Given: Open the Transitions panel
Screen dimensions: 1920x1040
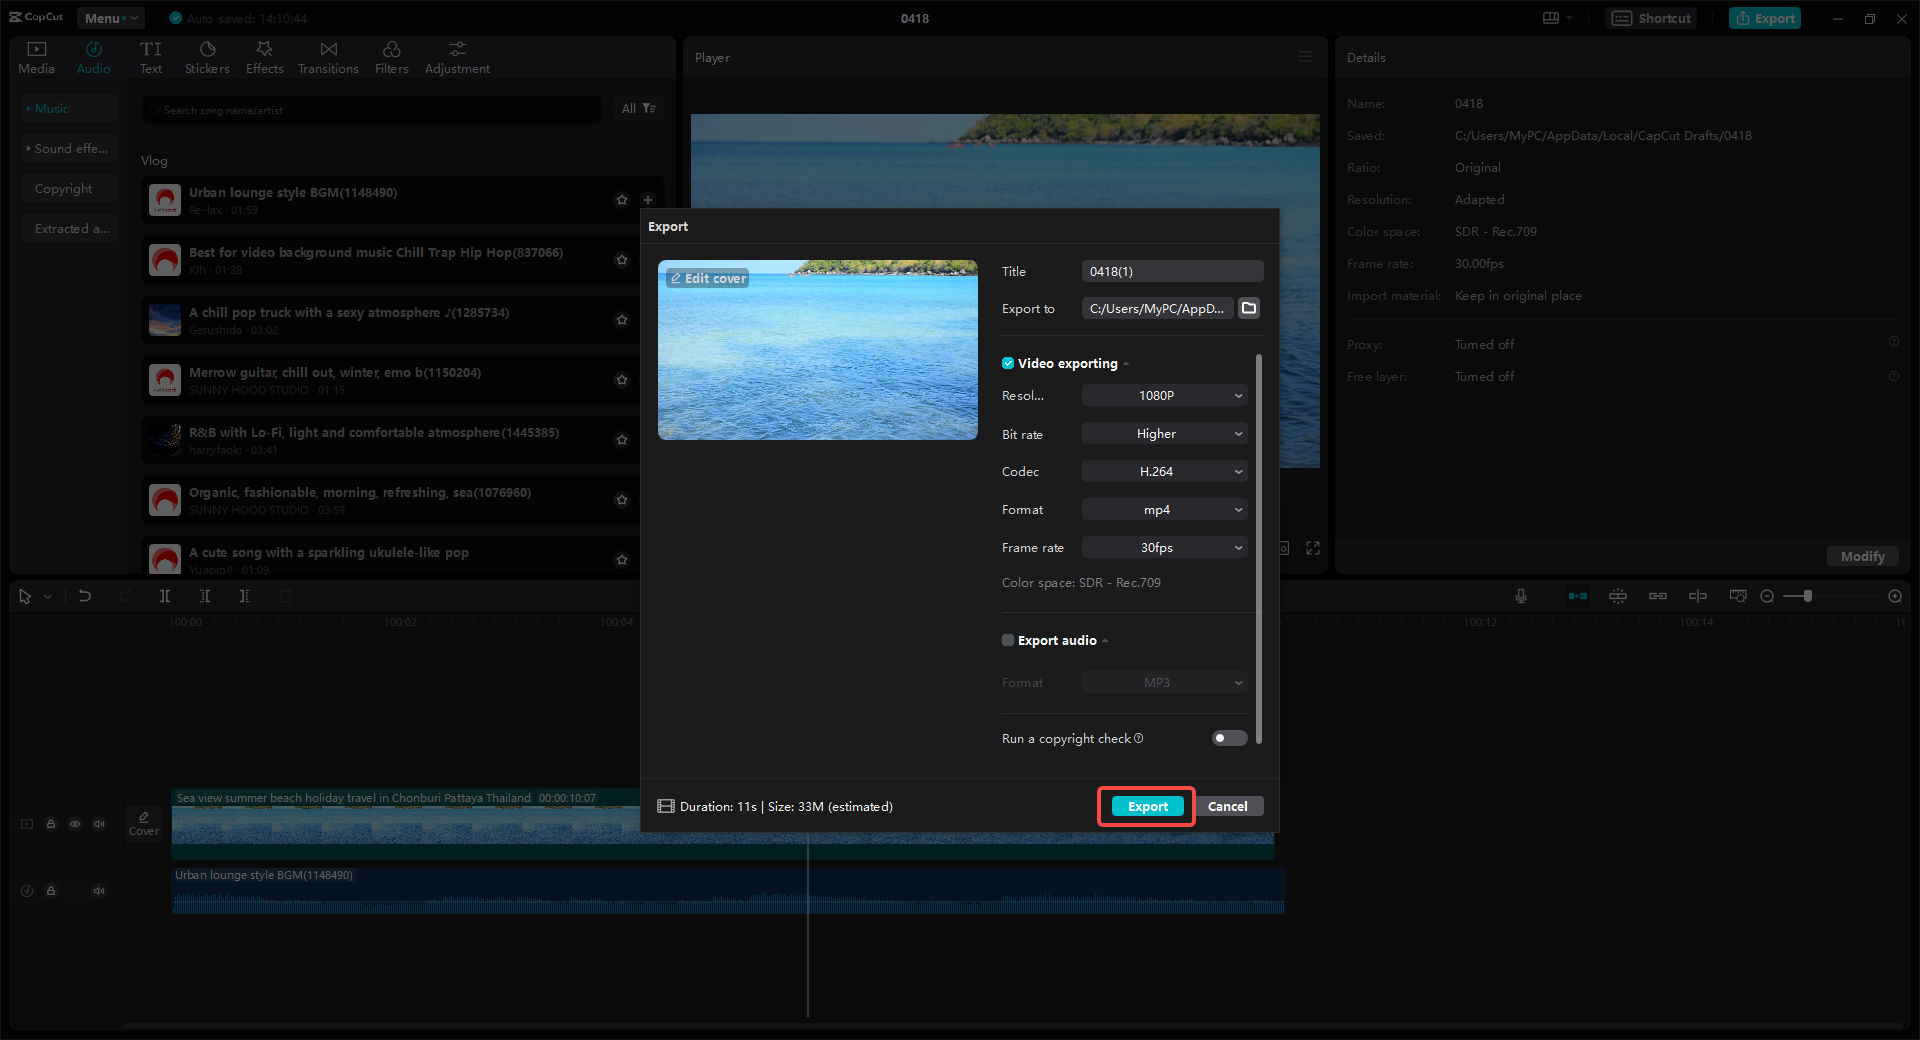Looking at the screenshot, I should pyautogui.click(x=328, y=55).
